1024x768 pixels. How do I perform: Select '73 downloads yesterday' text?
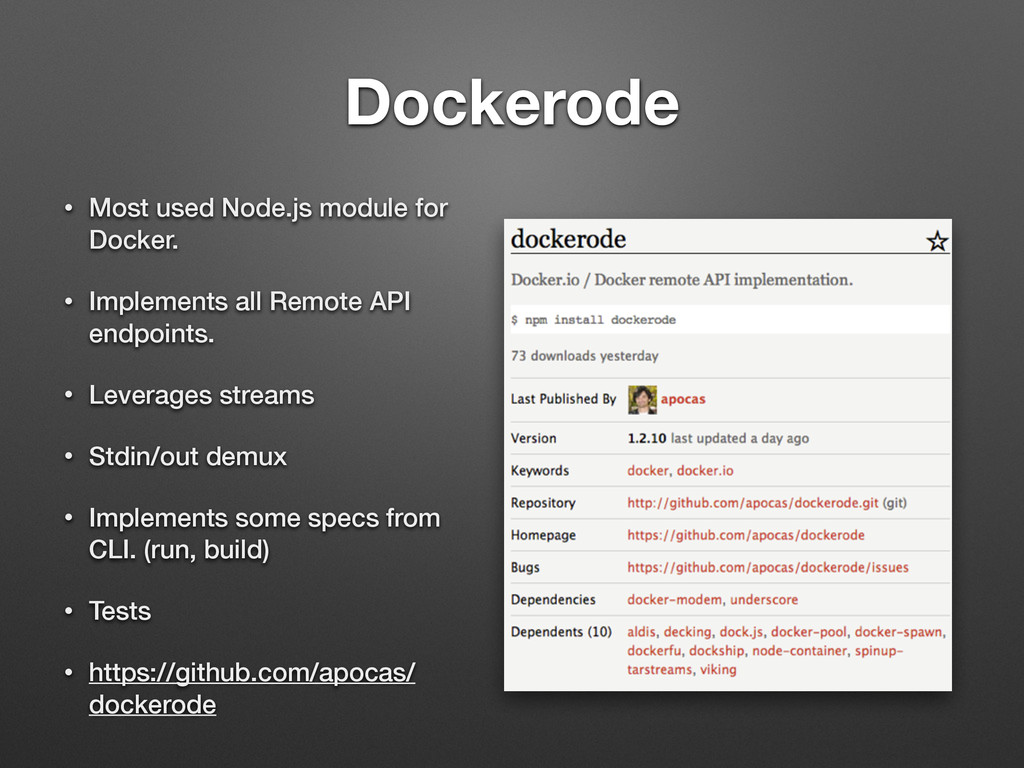584,356
